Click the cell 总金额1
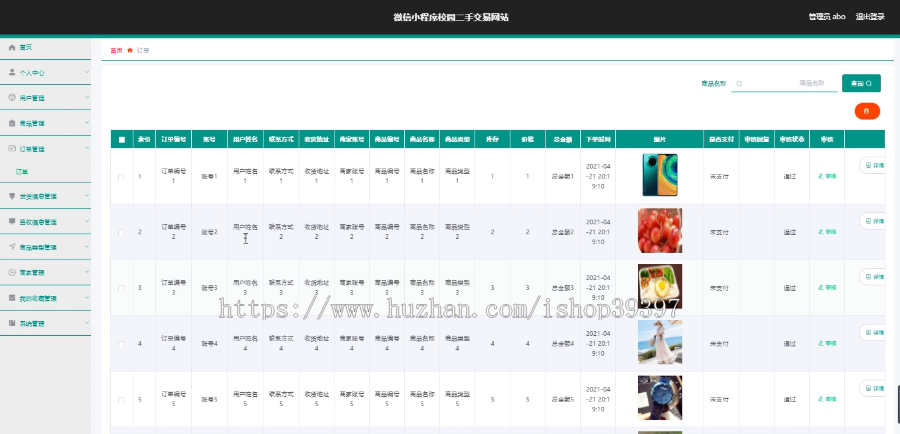The width and height of the screenshot is (900, 434). (562, 176)
